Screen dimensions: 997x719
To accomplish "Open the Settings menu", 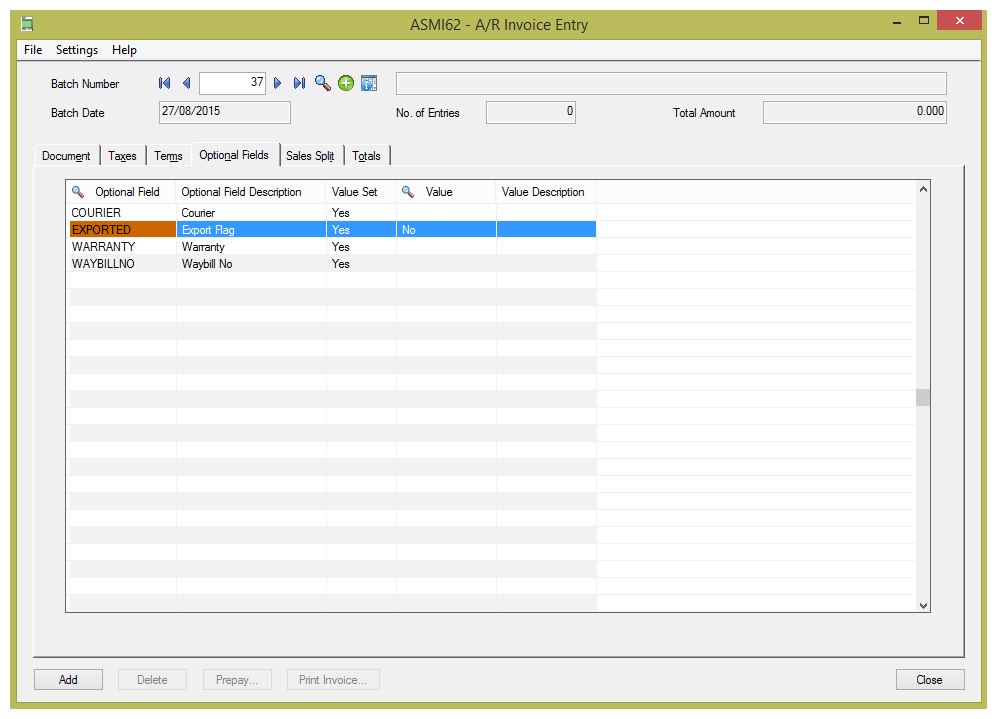I will (77, 50).
